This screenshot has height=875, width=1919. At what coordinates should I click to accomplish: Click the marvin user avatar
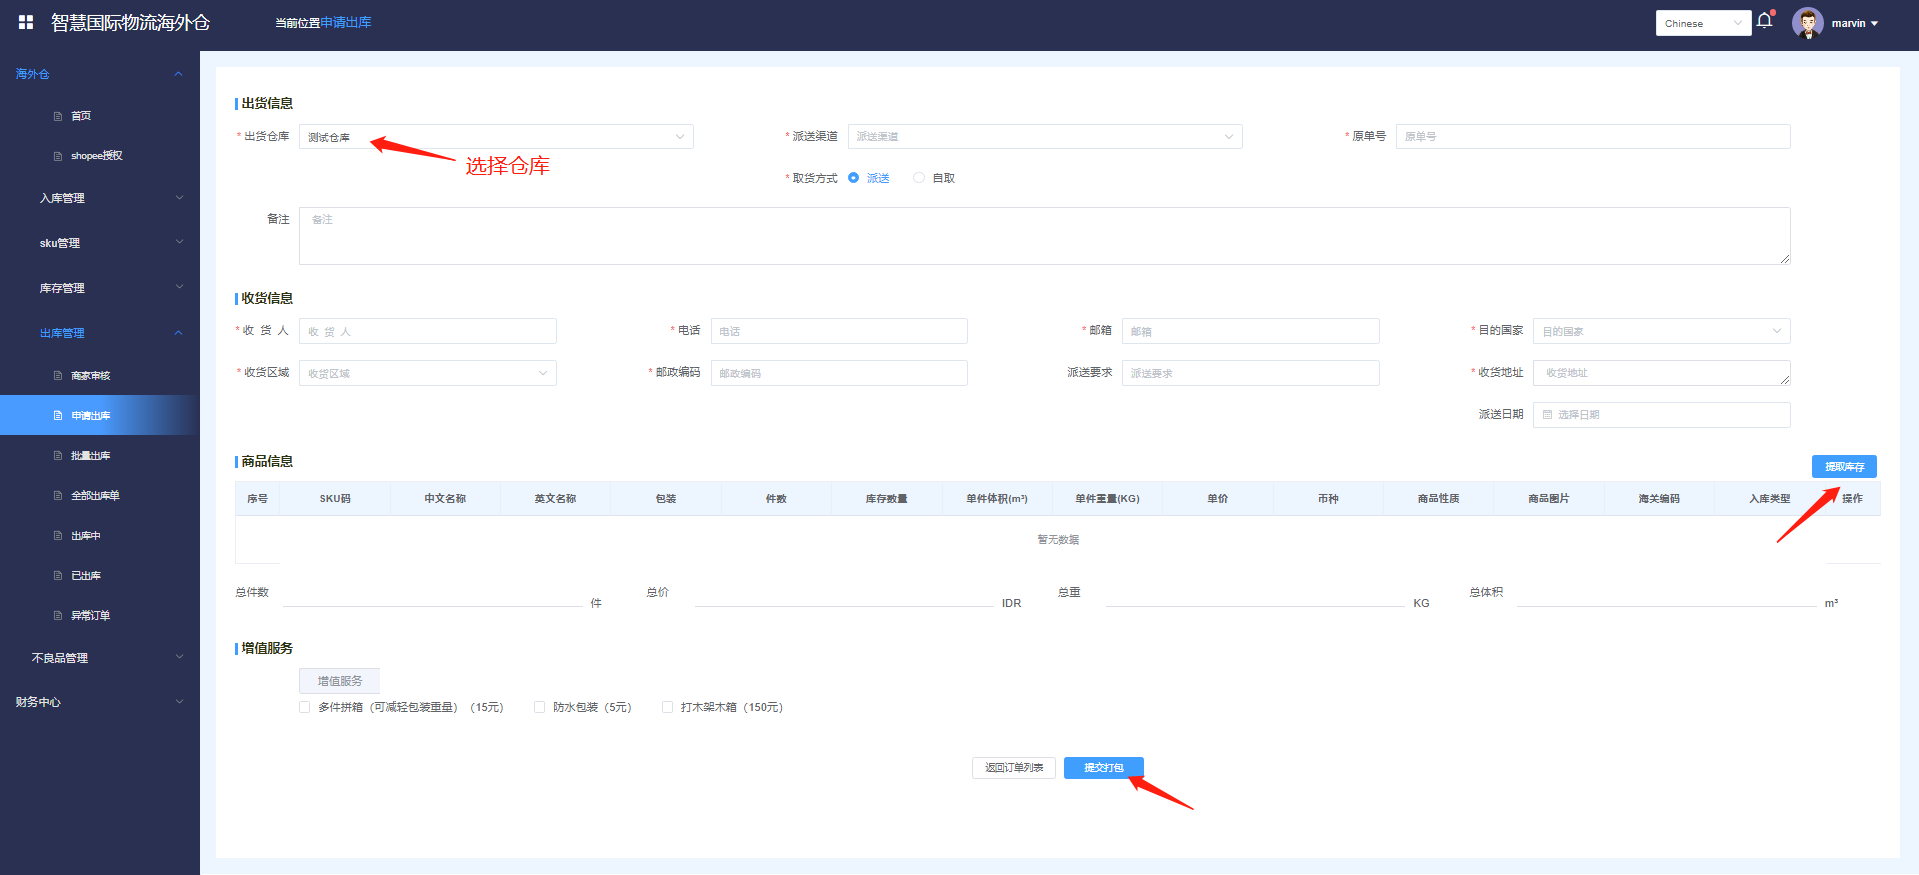click(x=1807, y=23)
